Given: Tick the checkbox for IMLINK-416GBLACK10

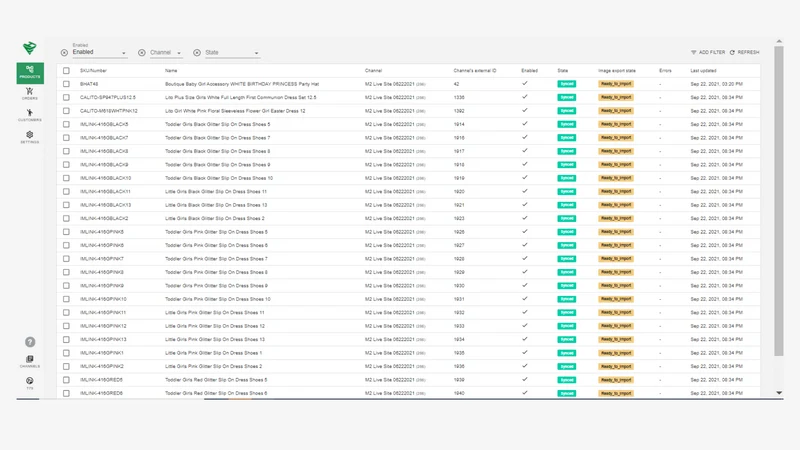Looking at the screenshot, I should coord(66,178).
